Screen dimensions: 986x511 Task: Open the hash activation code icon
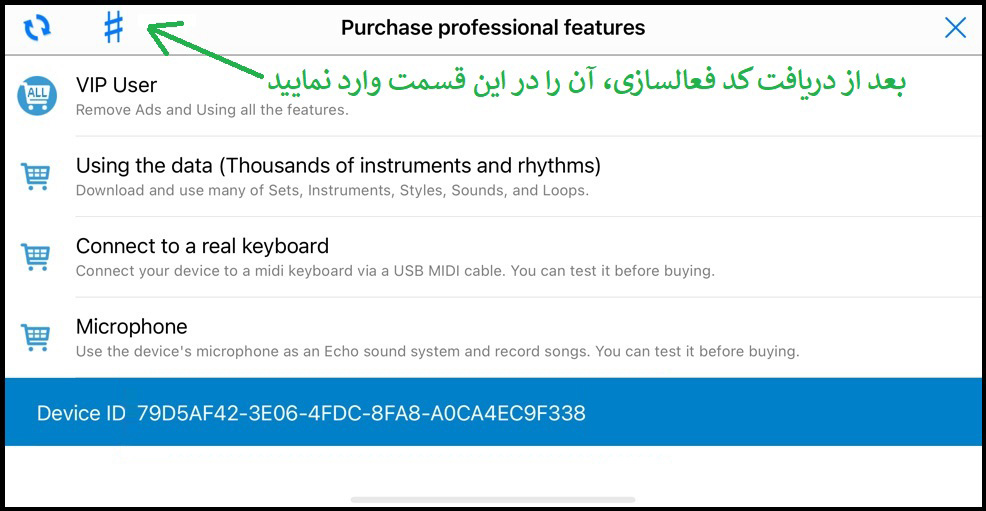click(x=114, y=28)
